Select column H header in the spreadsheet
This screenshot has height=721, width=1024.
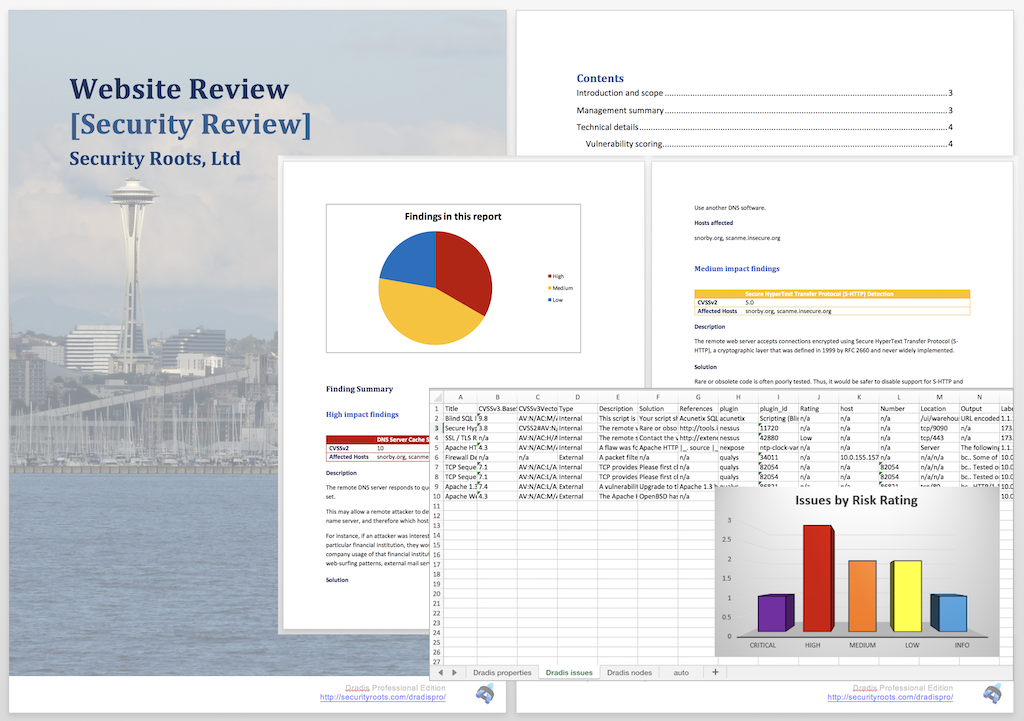[738, 397]
